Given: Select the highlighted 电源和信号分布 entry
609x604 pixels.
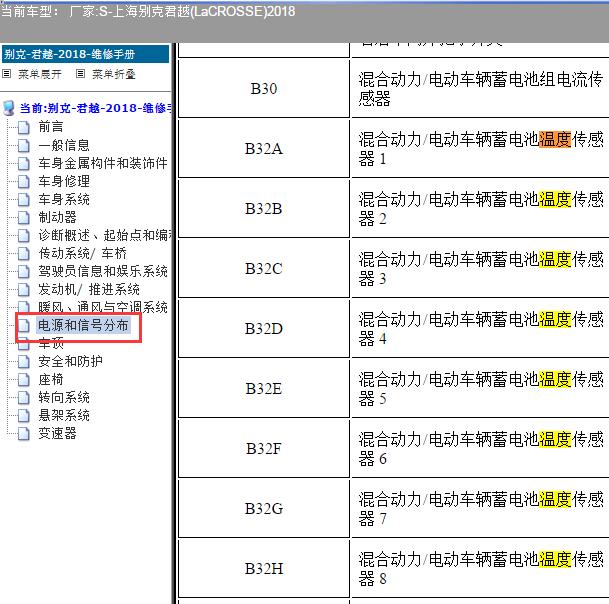Looking at the screenshot, I should 83,325.
